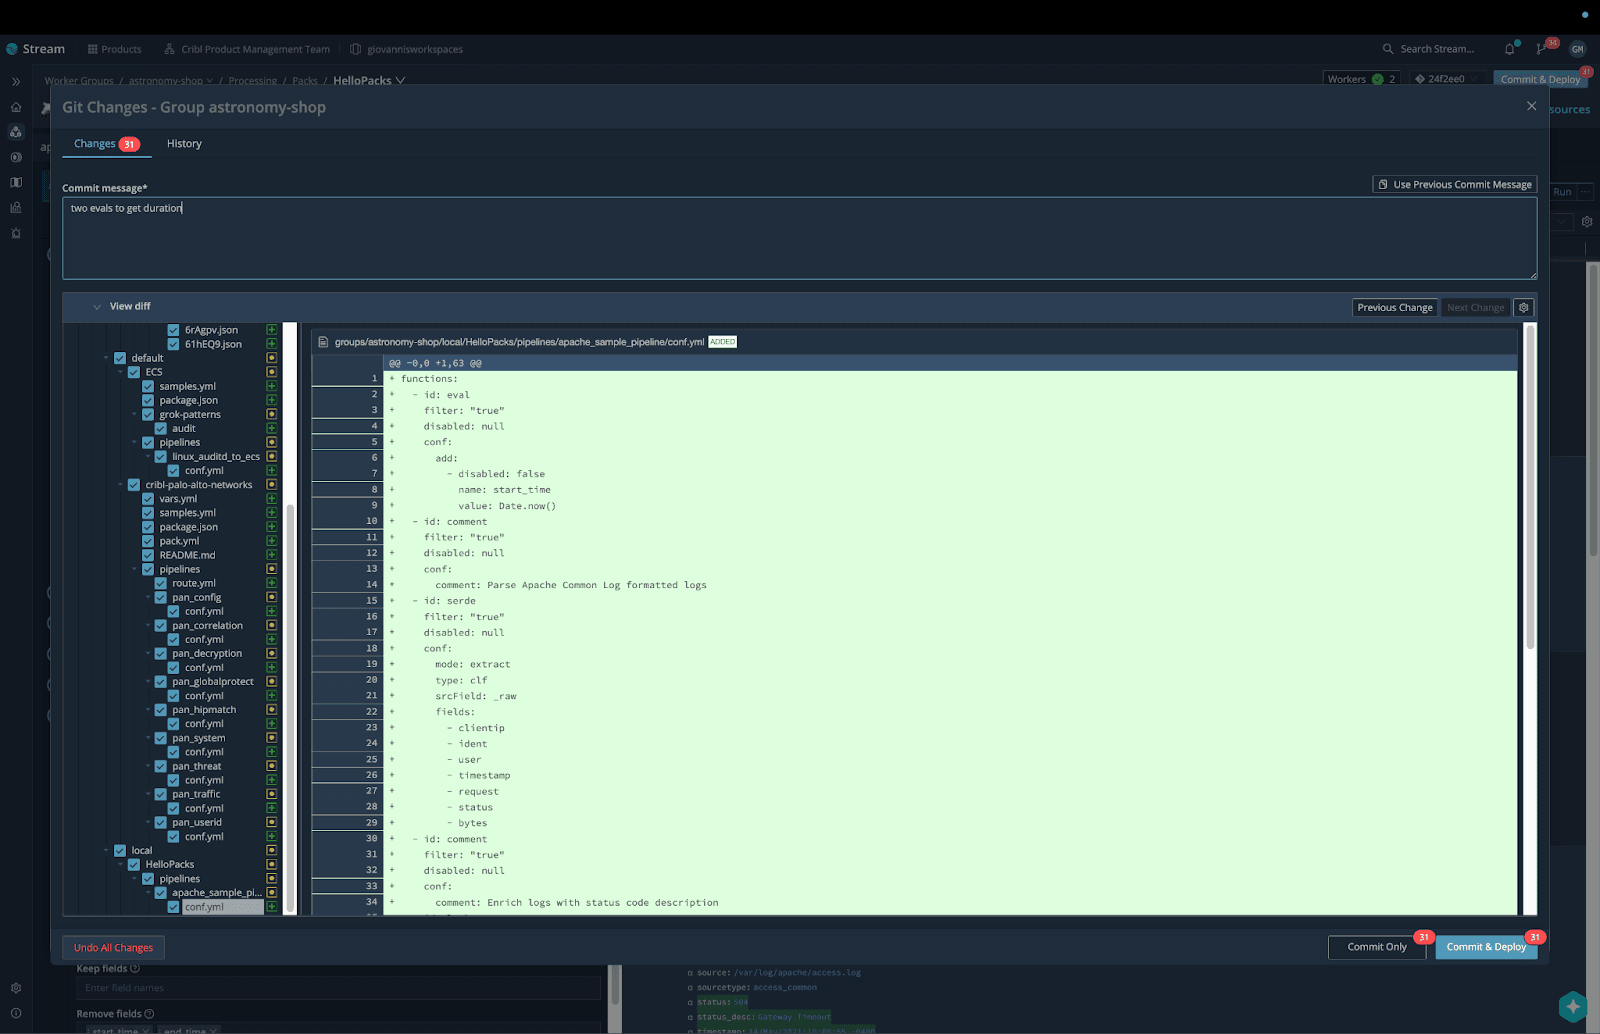Screen dimensions: 1600x1034
Task: Click Undo All Changes button
Action: [x=113, y=948]
